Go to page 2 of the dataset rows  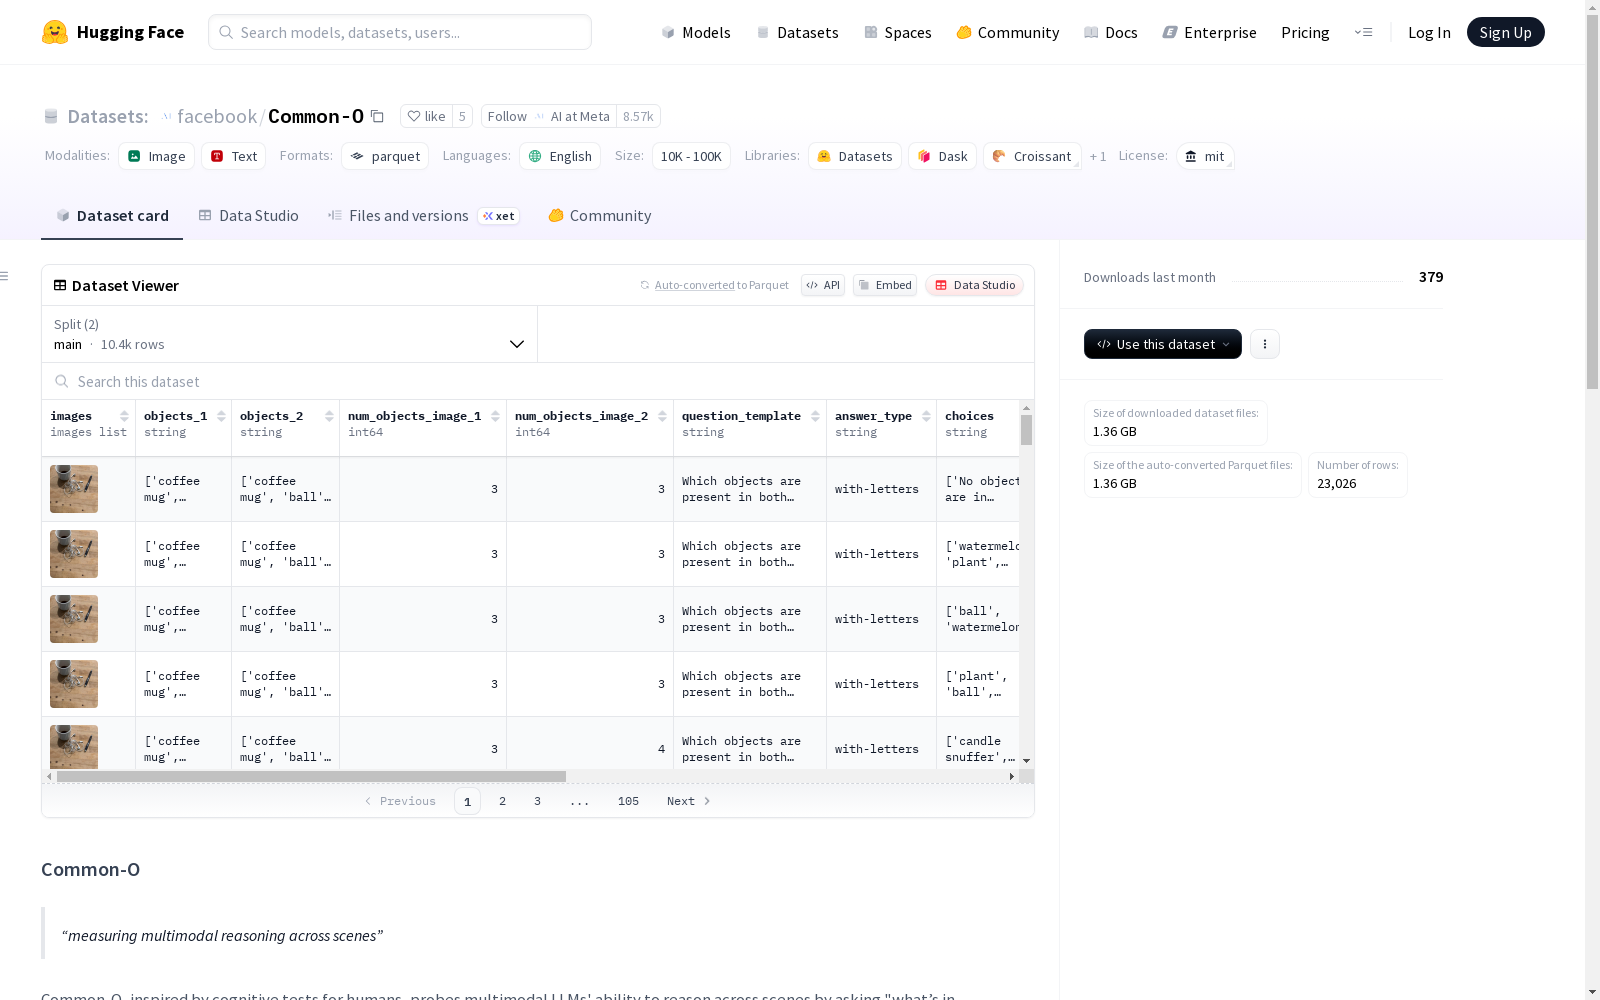pos(502,801)
